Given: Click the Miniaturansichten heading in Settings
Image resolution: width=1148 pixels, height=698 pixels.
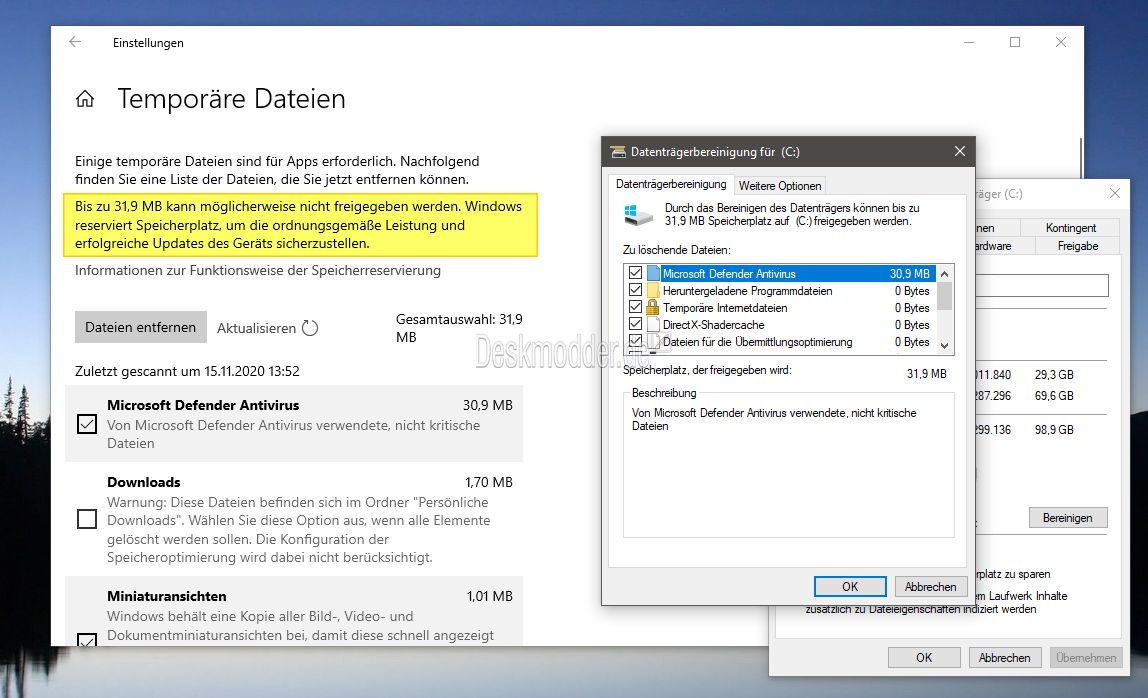Looking at the screenshot, I should [167, 596].
